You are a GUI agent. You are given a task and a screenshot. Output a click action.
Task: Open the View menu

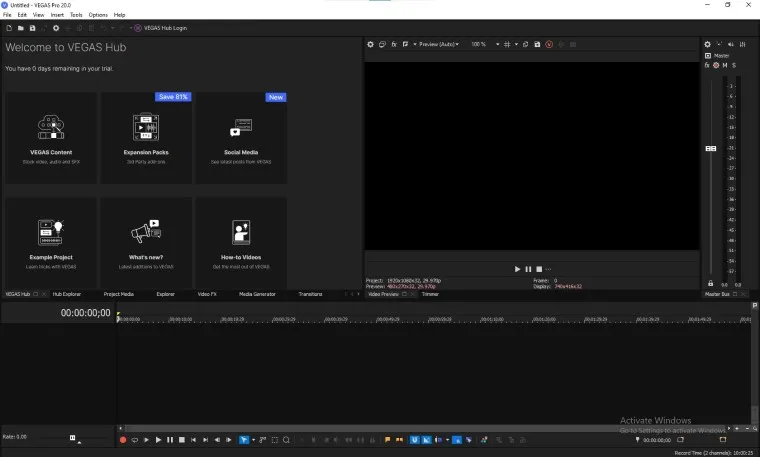(x=38, y=15)
